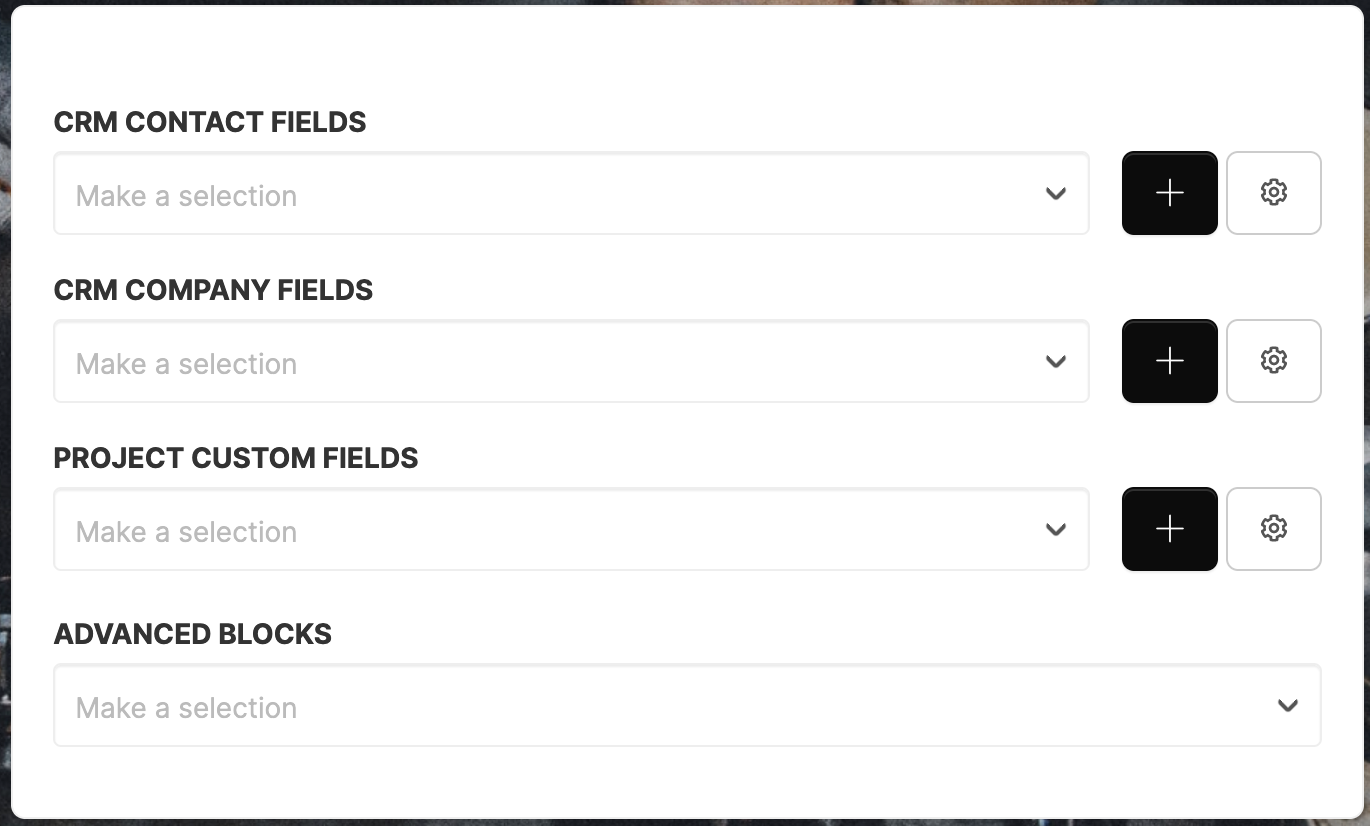This screenshot has height=826, width=1370.
Task: Add a new CRM contact field with plus button
Action: pos(1169,193)
